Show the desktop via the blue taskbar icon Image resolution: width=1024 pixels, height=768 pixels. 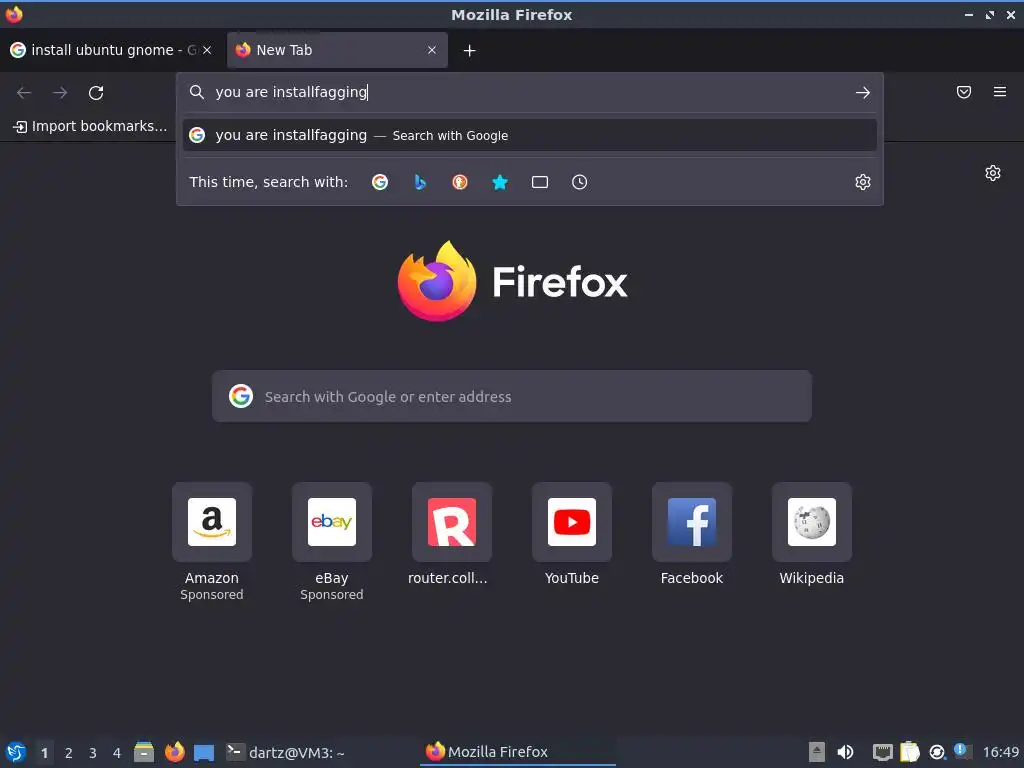pyautogui.click(x=204, y=753)
